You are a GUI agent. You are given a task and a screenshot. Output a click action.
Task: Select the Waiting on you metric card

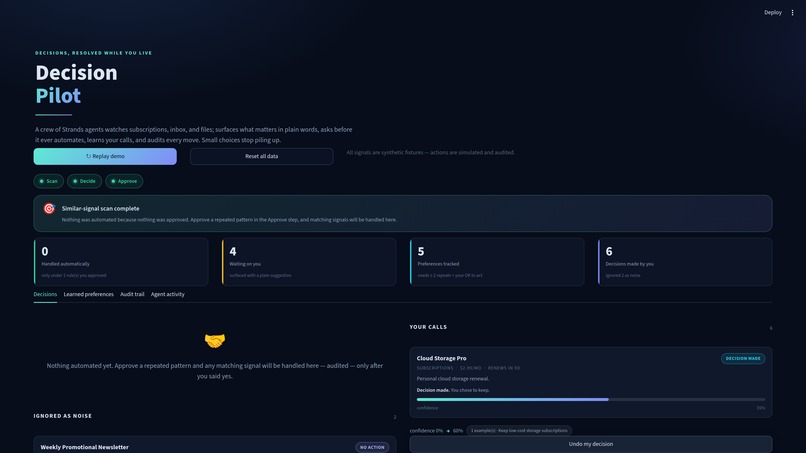pos(309,262)
